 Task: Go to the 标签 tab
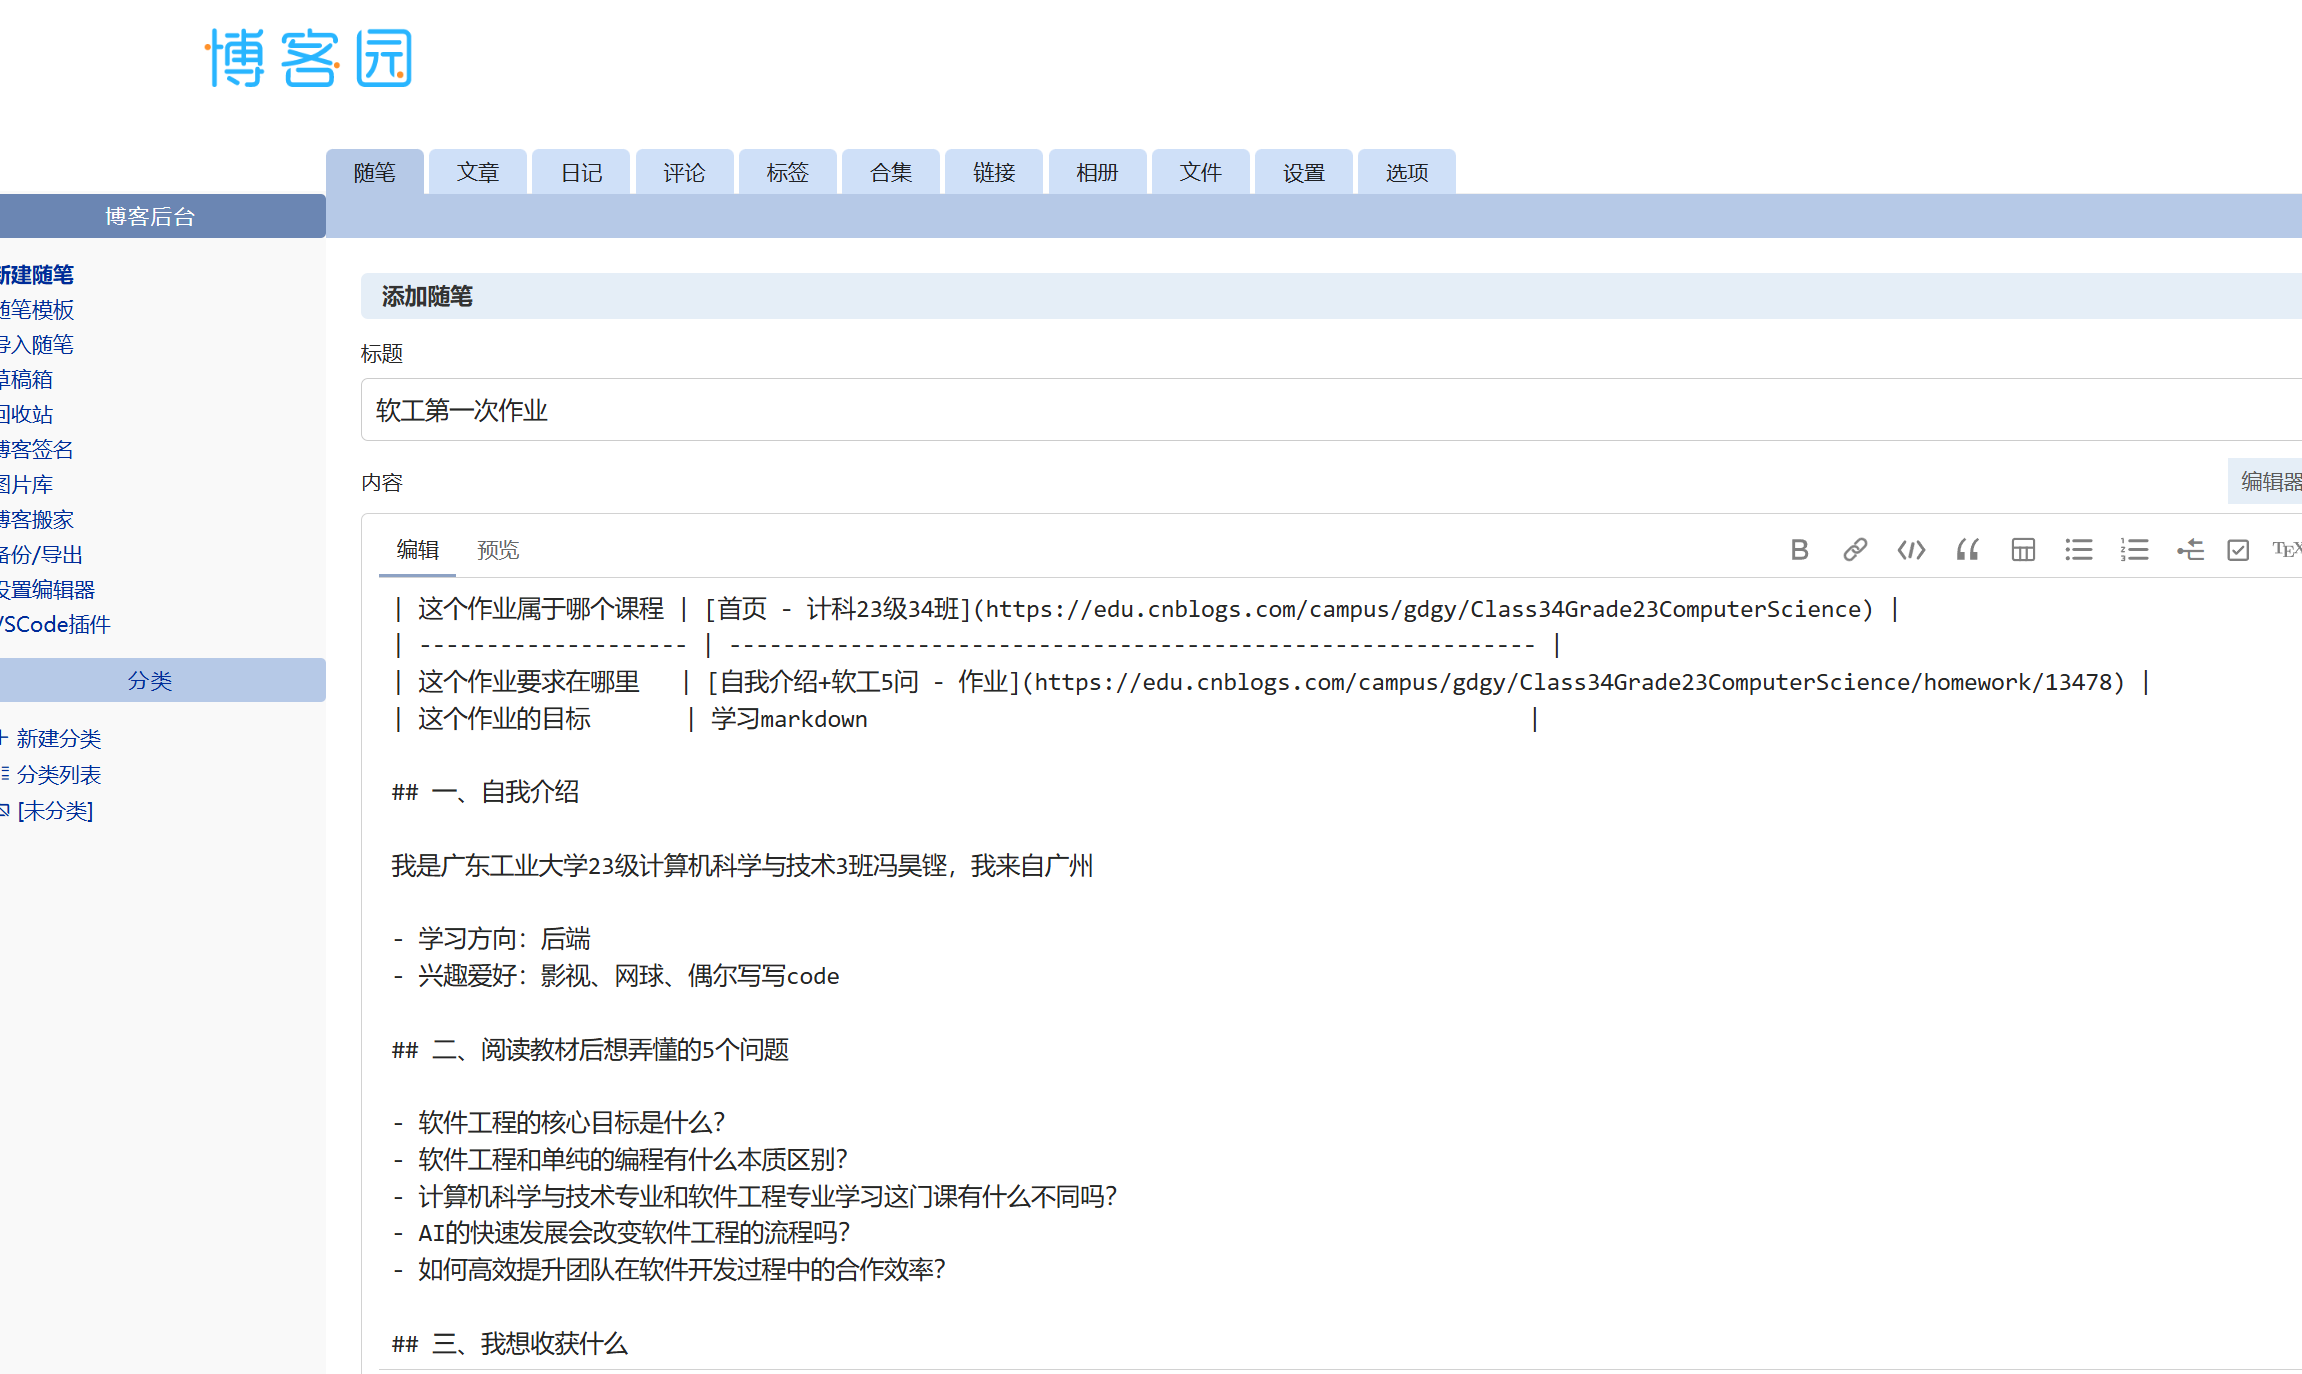tap(787, 173)
